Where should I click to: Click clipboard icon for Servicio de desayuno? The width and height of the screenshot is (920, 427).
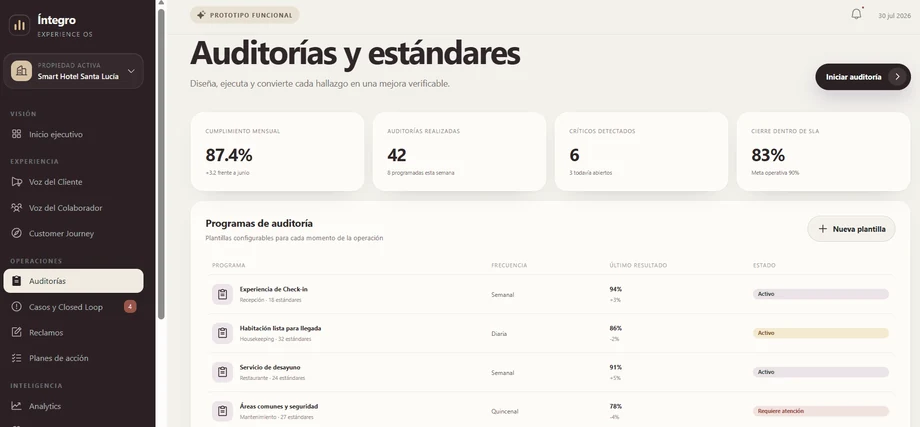click(x=222, y=372)
